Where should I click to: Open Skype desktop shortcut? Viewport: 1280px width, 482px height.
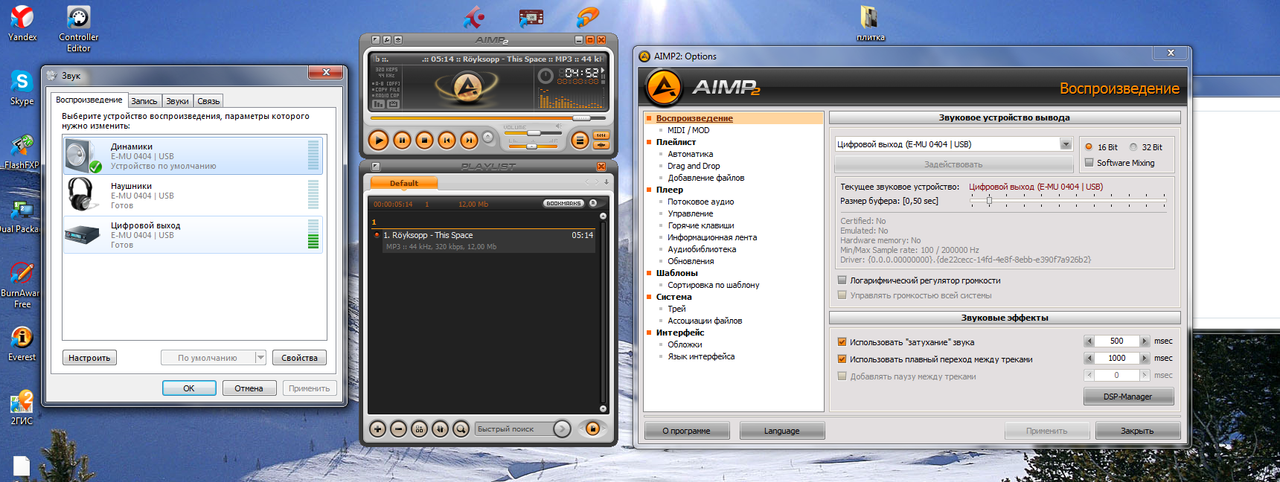click(x=21, y=88)
